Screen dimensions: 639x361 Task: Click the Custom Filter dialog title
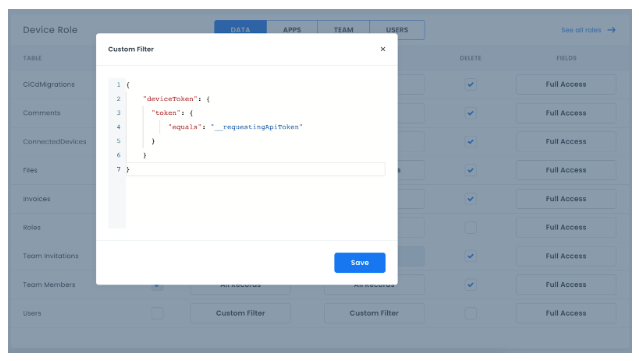pos(131,49)
